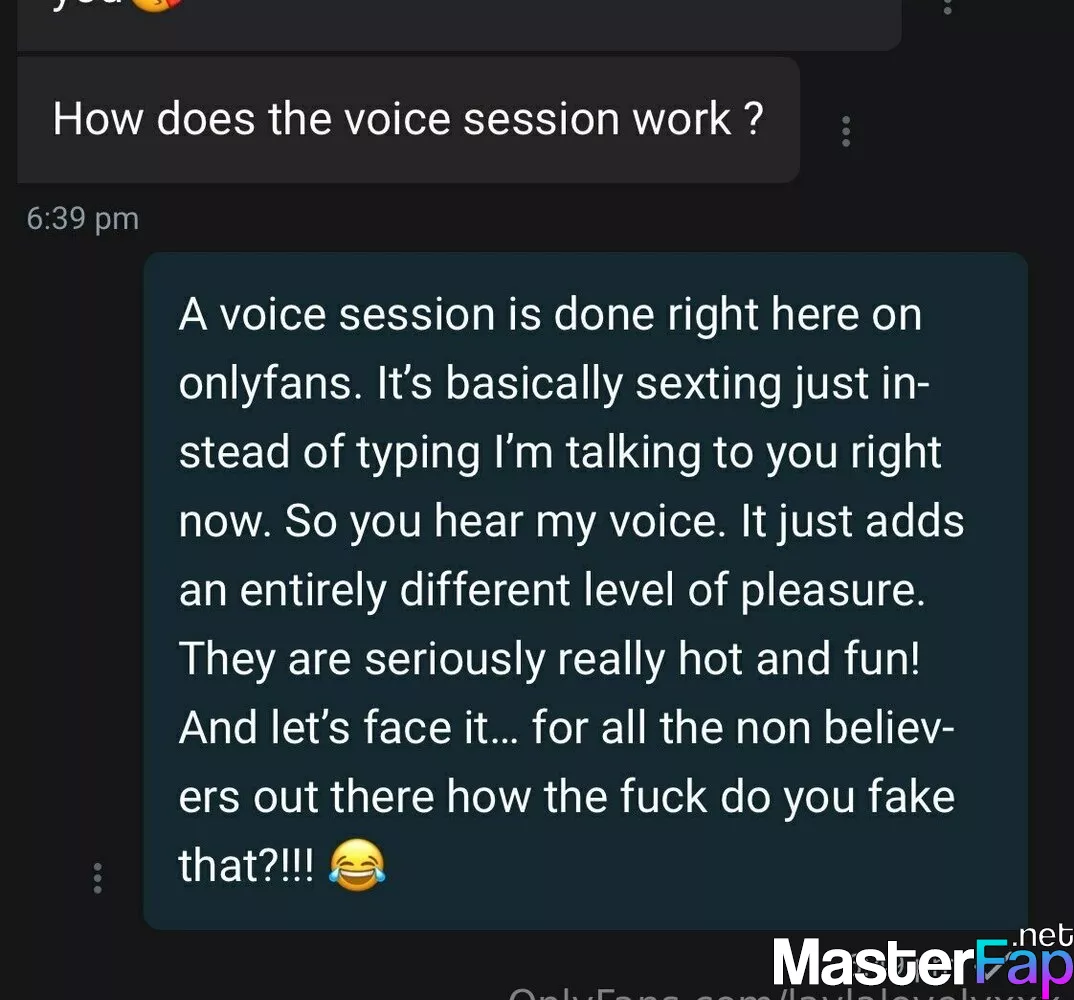Click the word 'How' in the question bubble

[98, 119]
